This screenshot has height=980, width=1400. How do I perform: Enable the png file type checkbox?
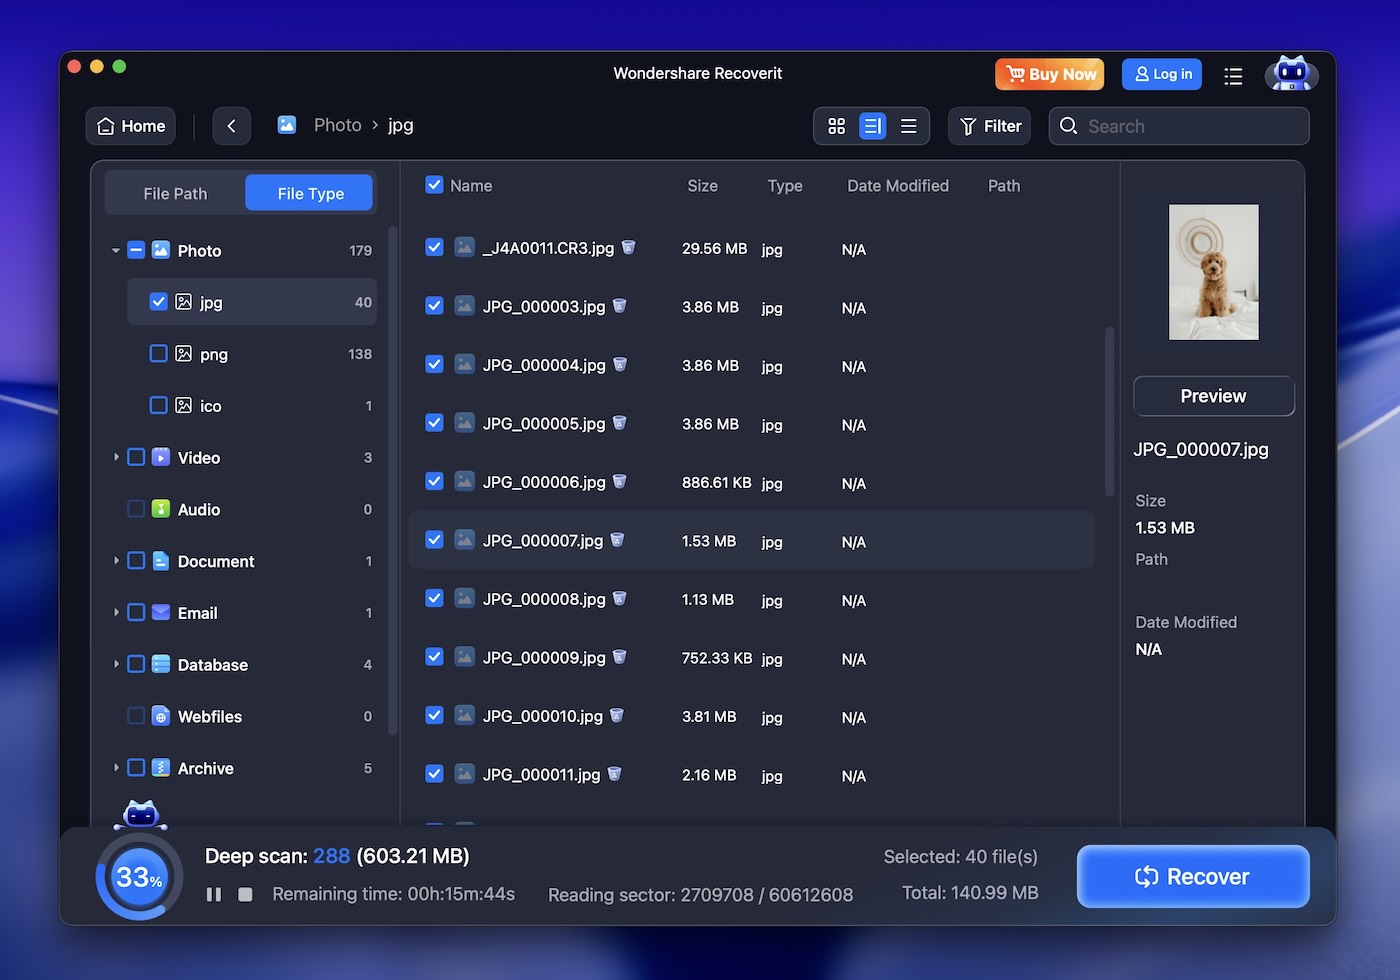(x=158, y=353)
